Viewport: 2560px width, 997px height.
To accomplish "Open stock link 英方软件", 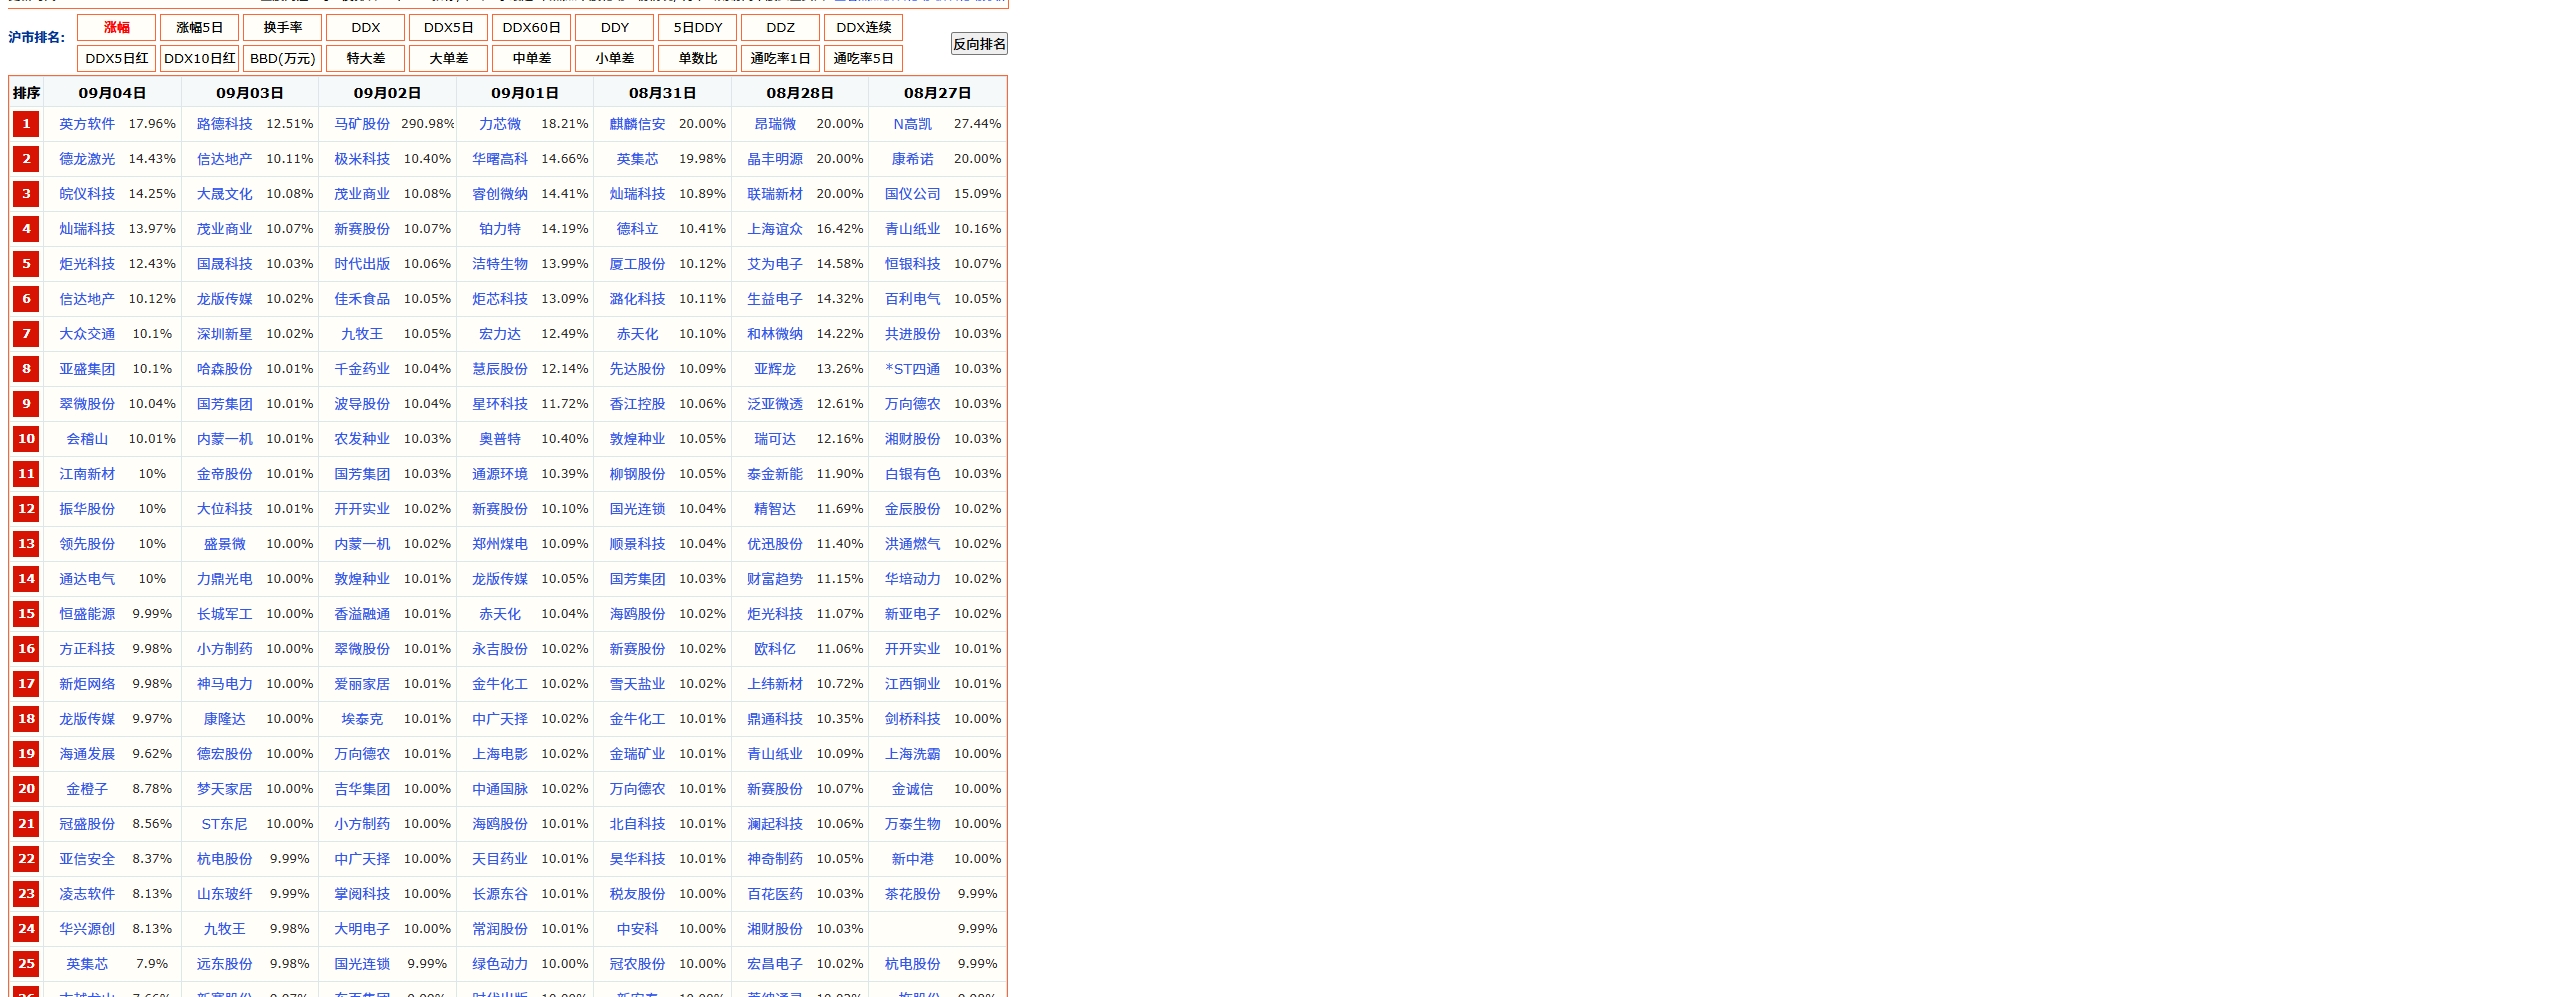I will coord(87,124).
